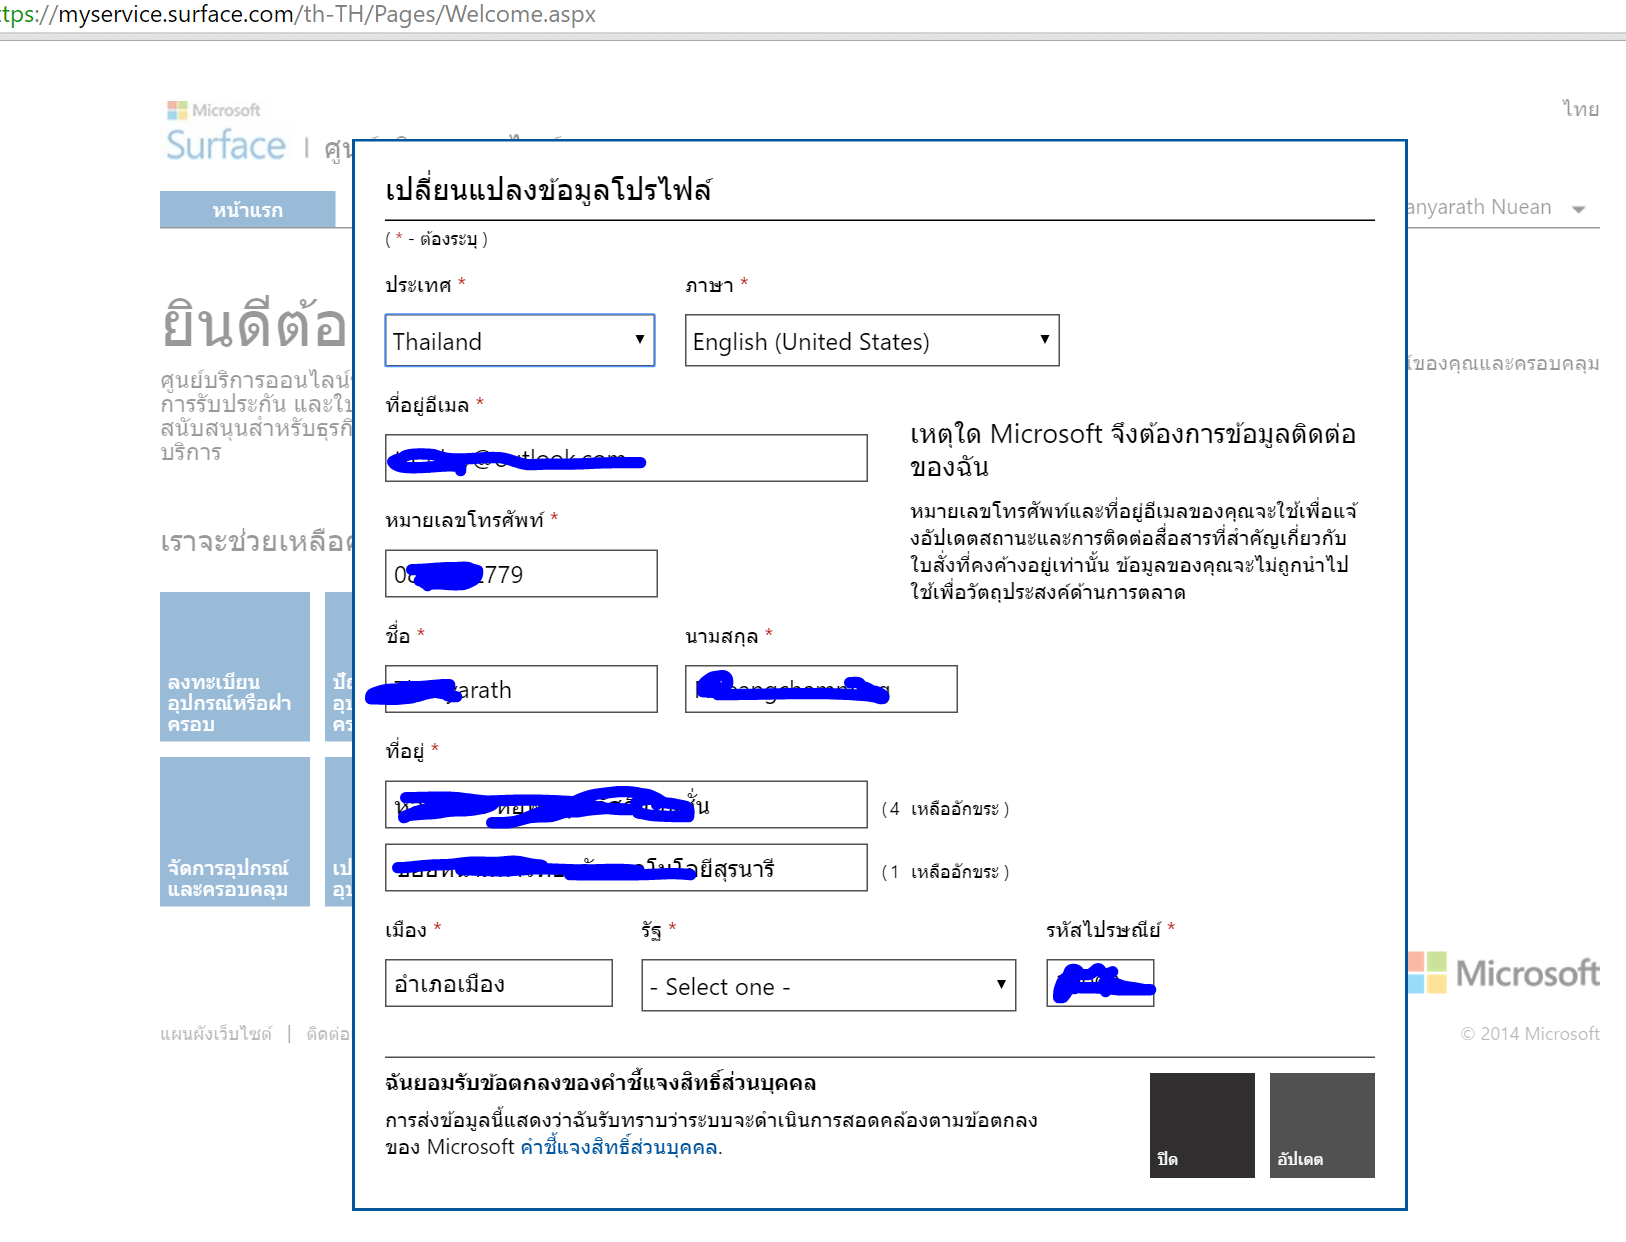Screen dimensions: 1626x1242
Task: Click the first address line field
Action: tap(626, 805)
